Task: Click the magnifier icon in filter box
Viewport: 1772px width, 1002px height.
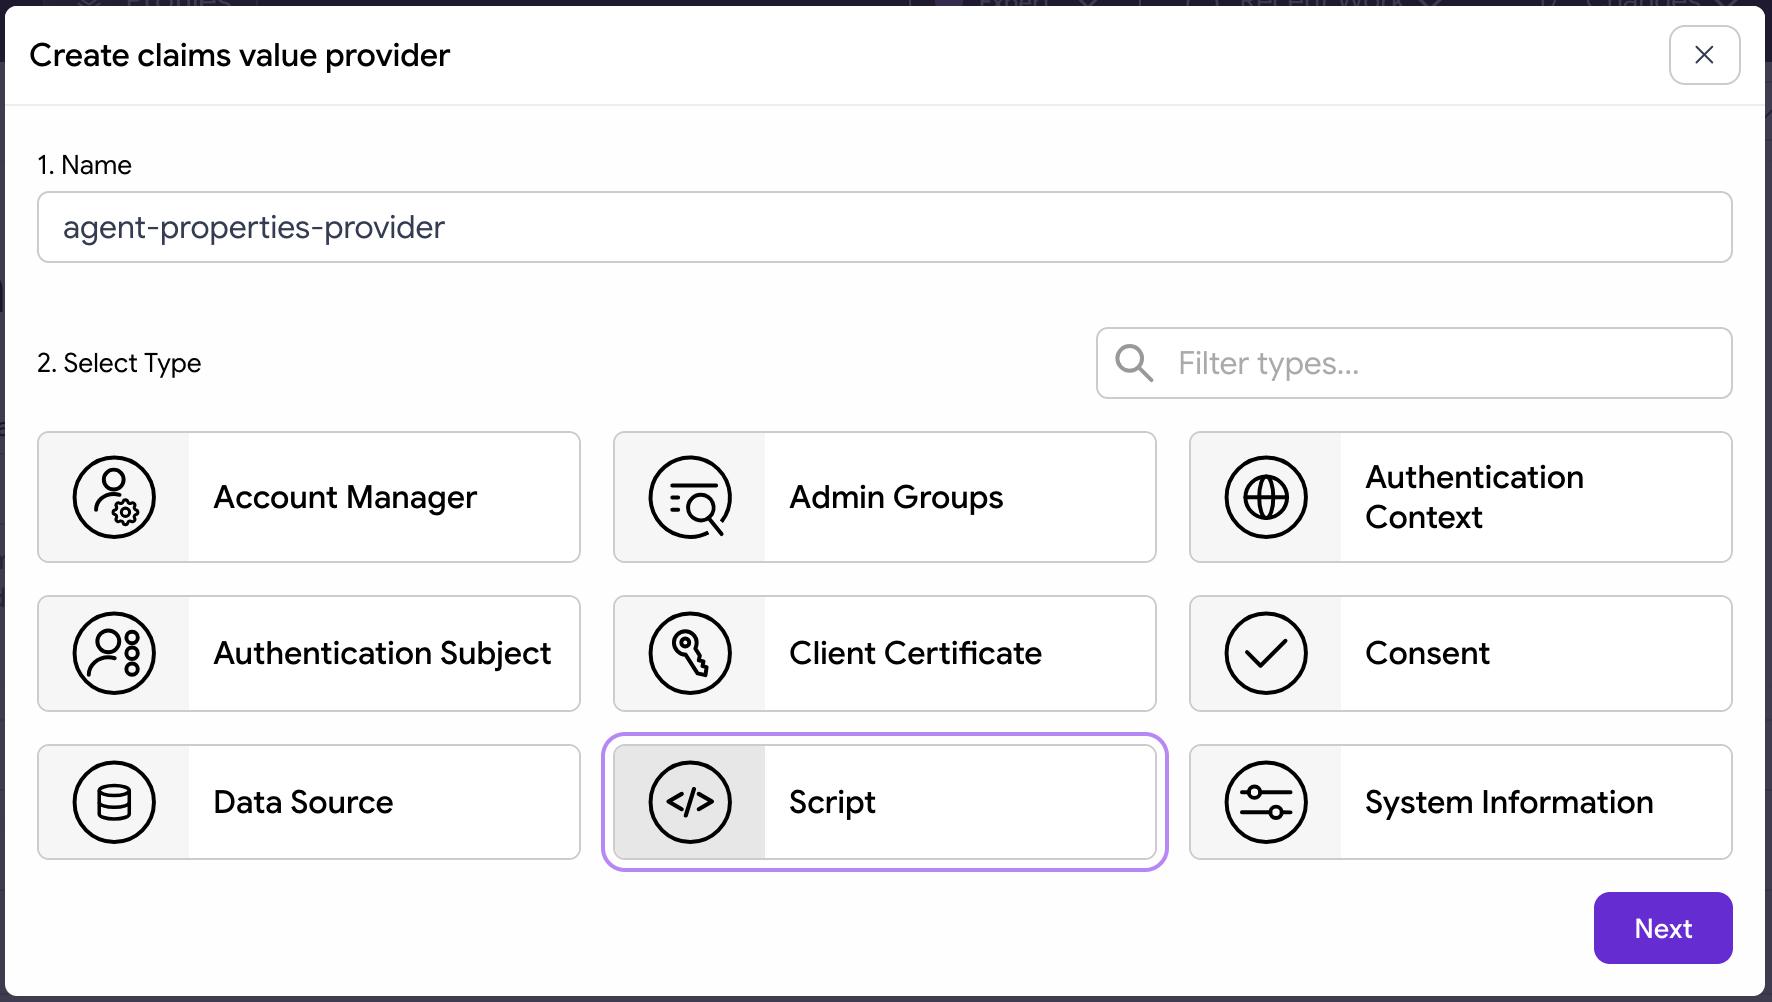Action: point(1134,363)
